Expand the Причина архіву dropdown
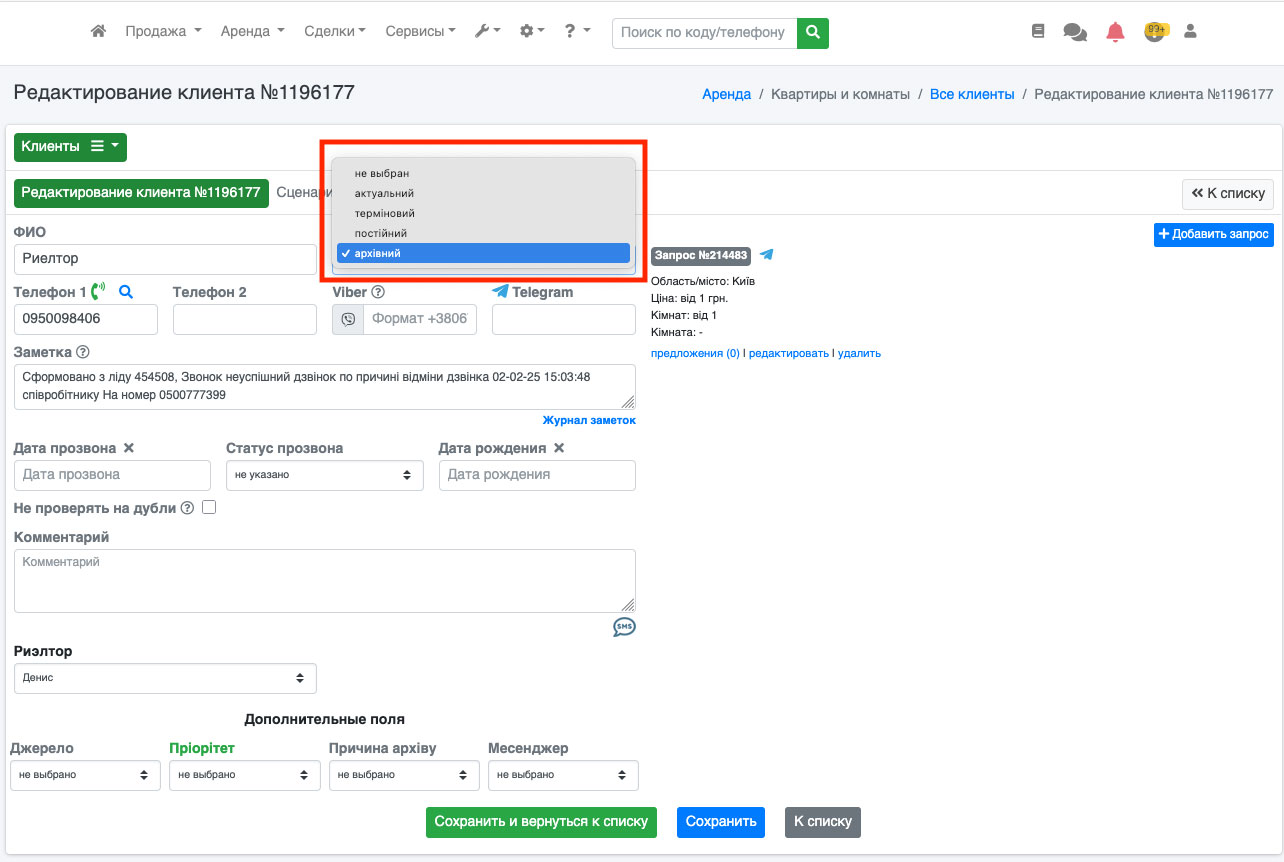The width and height of the screenshot is (1284, 862). 403,775
